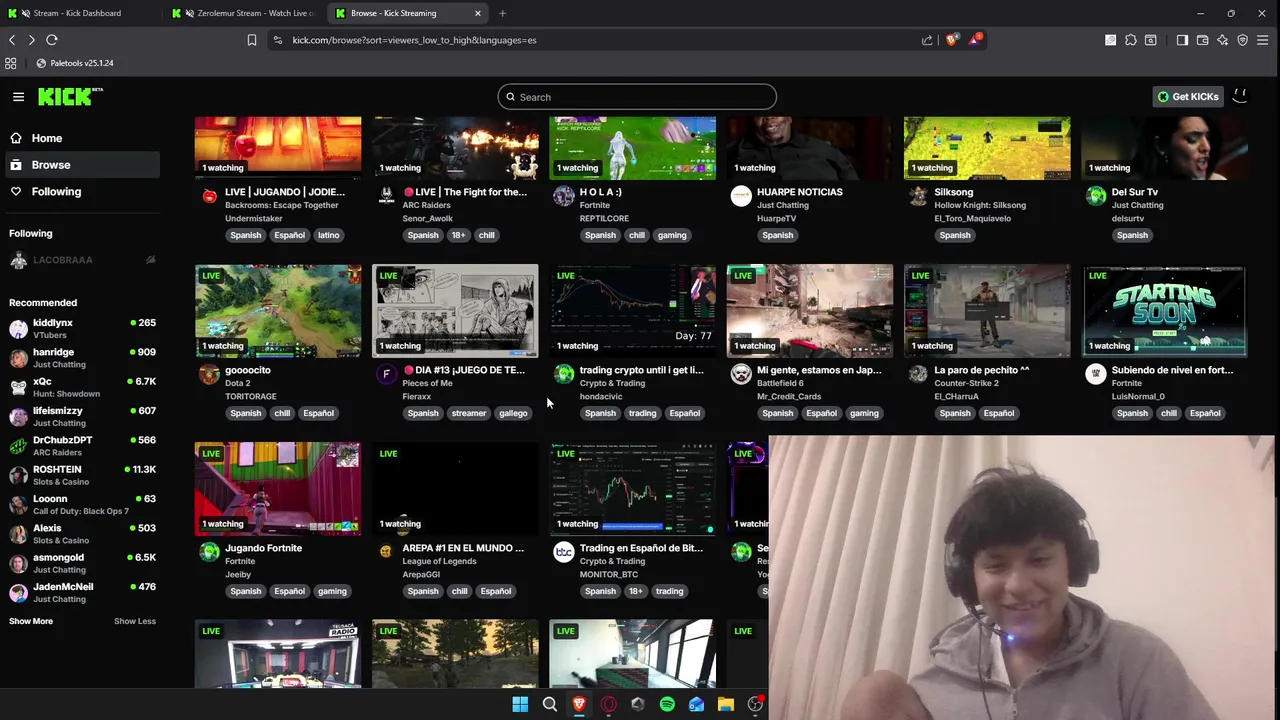Open the user profile icon next to Get KICKs

pos(1240,96)
